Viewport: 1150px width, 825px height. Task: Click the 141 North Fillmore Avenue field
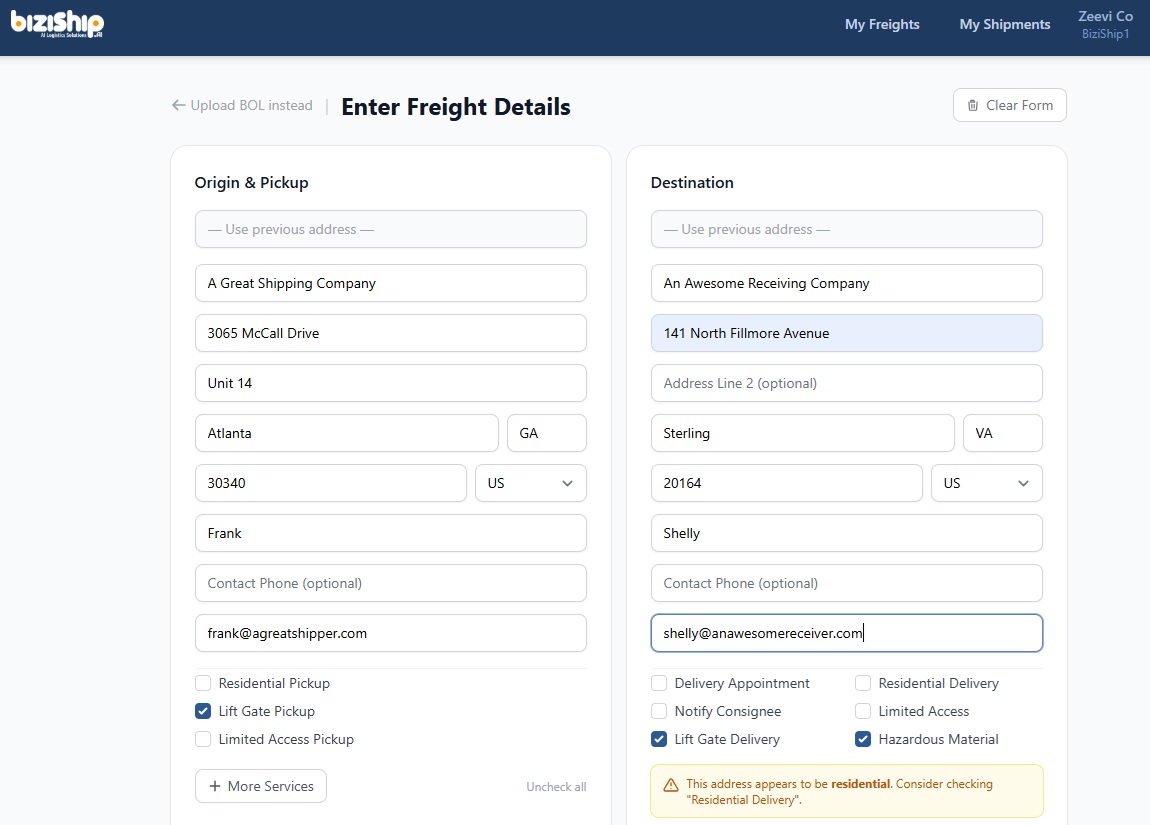(847, 333)
